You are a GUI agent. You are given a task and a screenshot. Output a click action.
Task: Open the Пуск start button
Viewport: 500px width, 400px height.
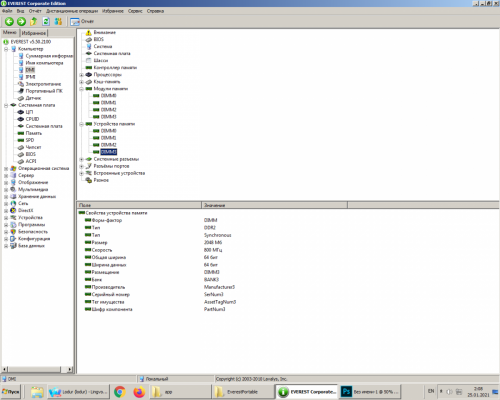(x=11, y=392)
